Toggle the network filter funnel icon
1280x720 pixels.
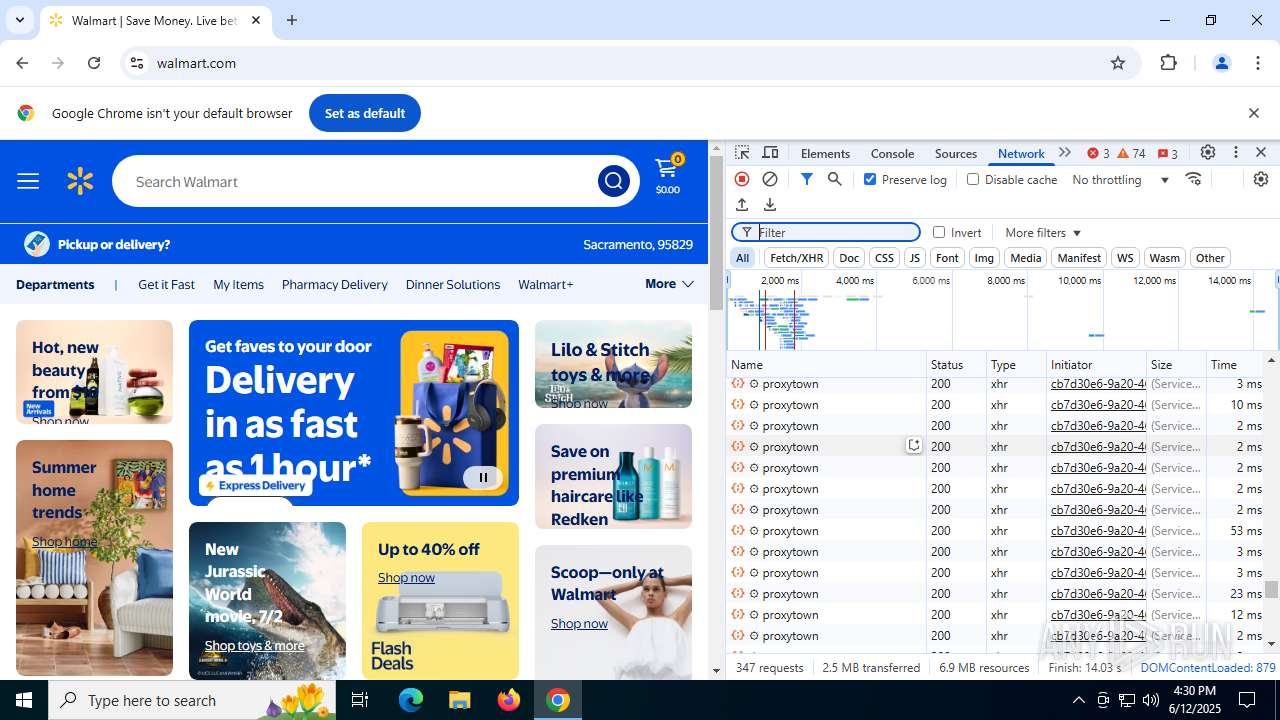point(806,179)
